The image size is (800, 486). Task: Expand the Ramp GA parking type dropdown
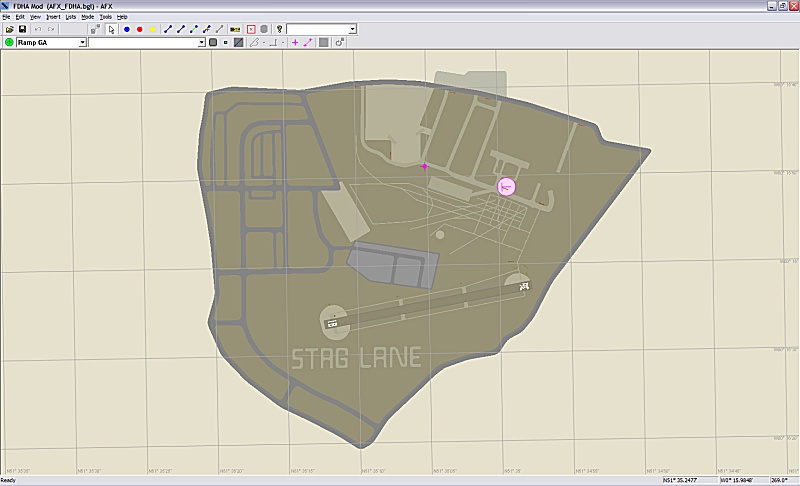[82, 43]
